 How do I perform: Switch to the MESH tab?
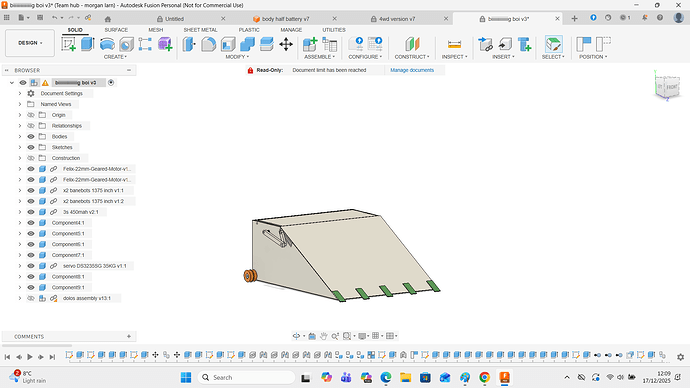click(x=156, y=30)
